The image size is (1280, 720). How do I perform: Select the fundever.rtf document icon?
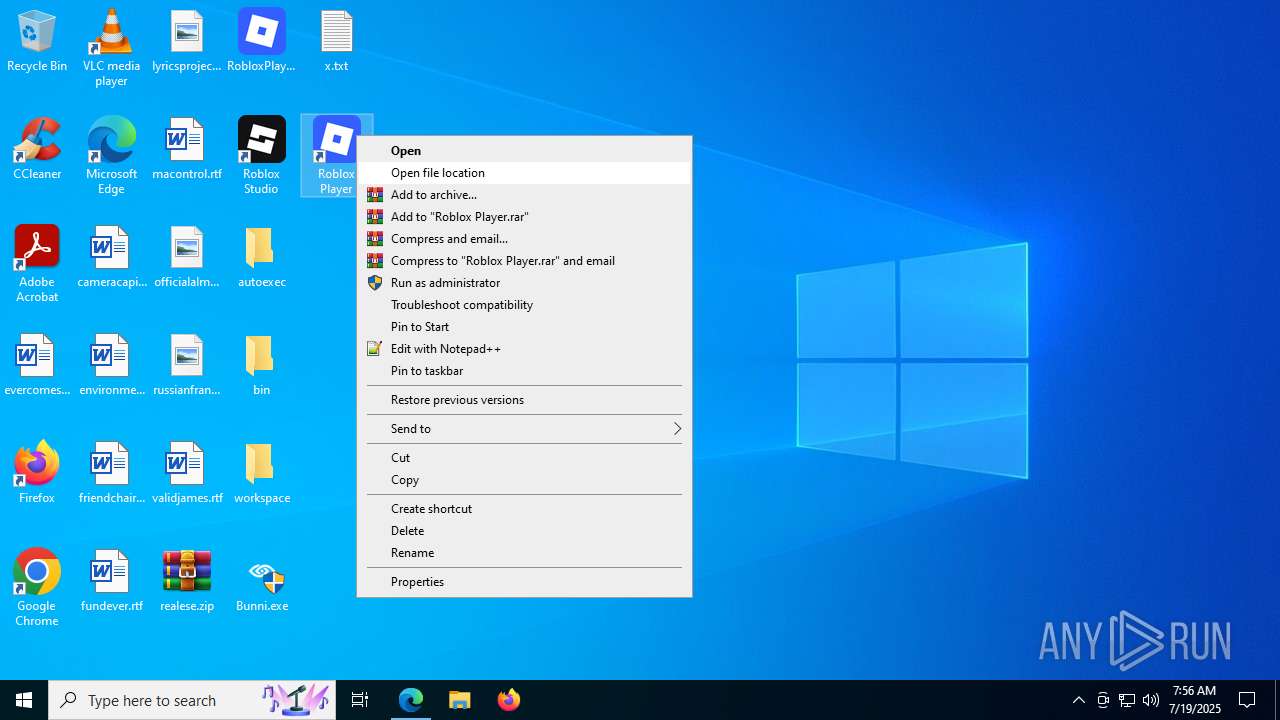tap(111, 581)
